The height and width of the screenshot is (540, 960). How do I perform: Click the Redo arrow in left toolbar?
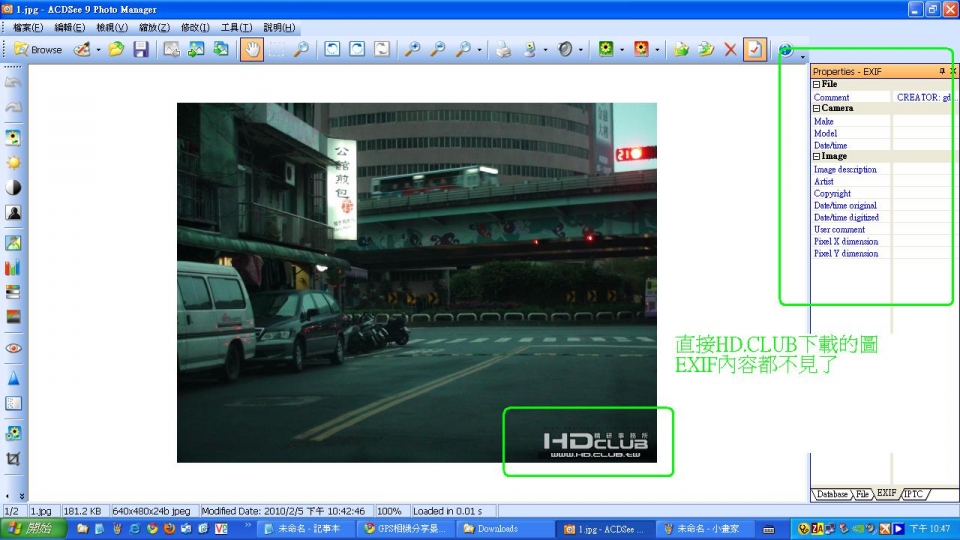click(x=13, y=107)
